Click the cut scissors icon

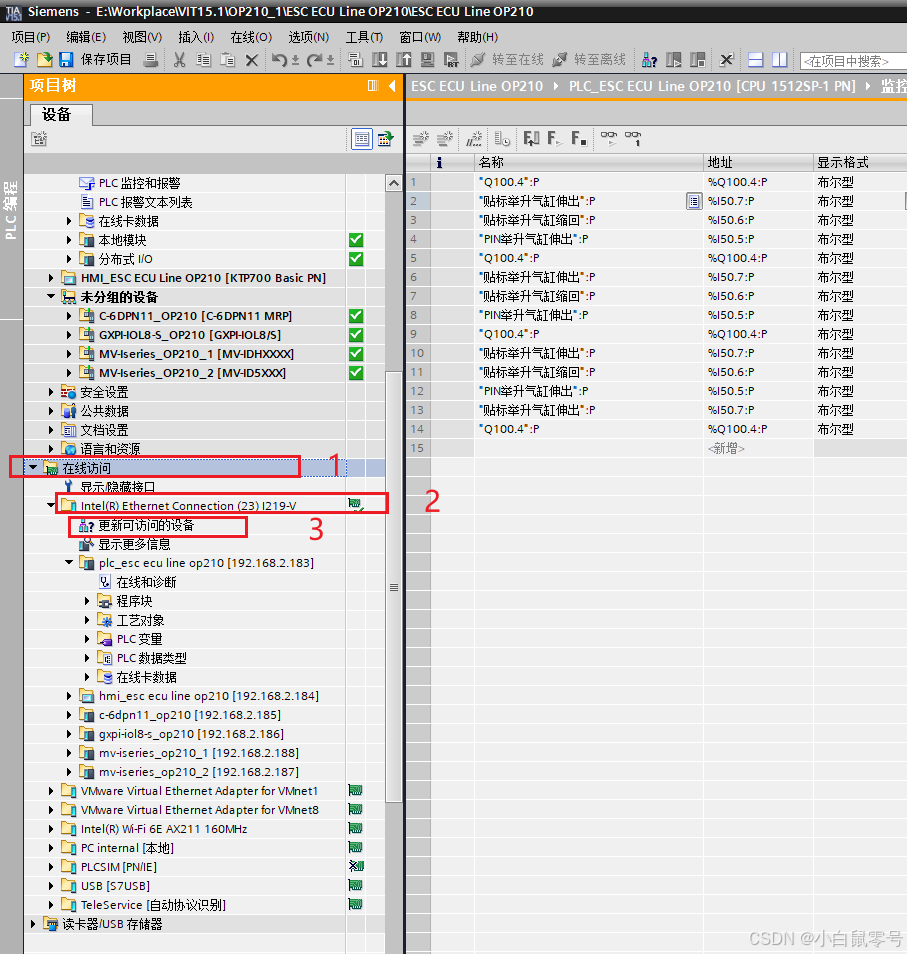(179, 59)
